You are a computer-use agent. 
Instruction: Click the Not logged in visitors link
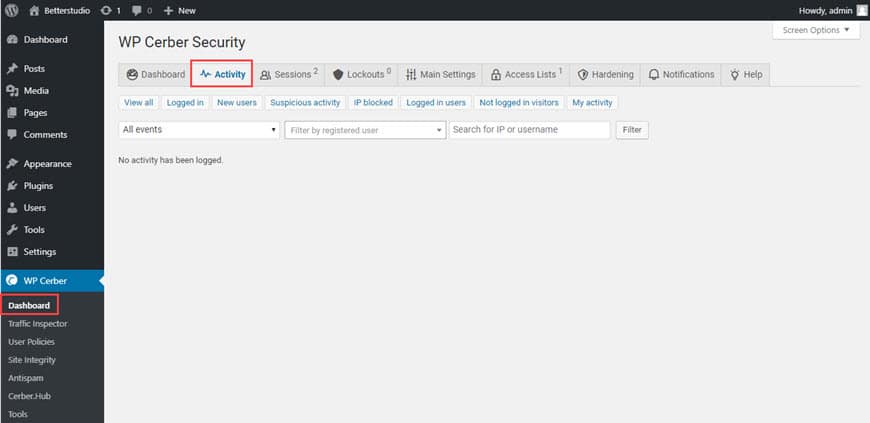tap(519, 103)
